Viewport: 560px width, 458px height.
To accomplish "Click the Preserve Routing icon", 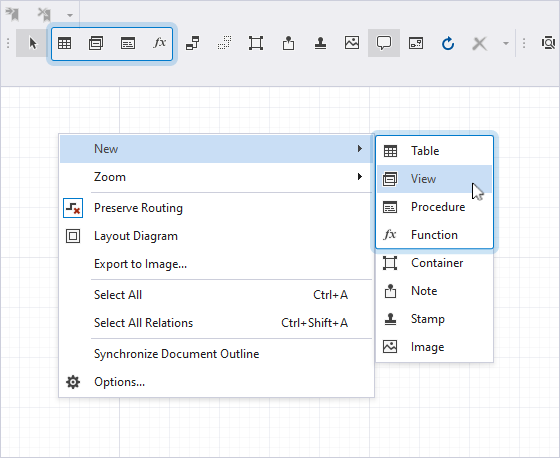I will pyautogui.click(x=73, y=208).
